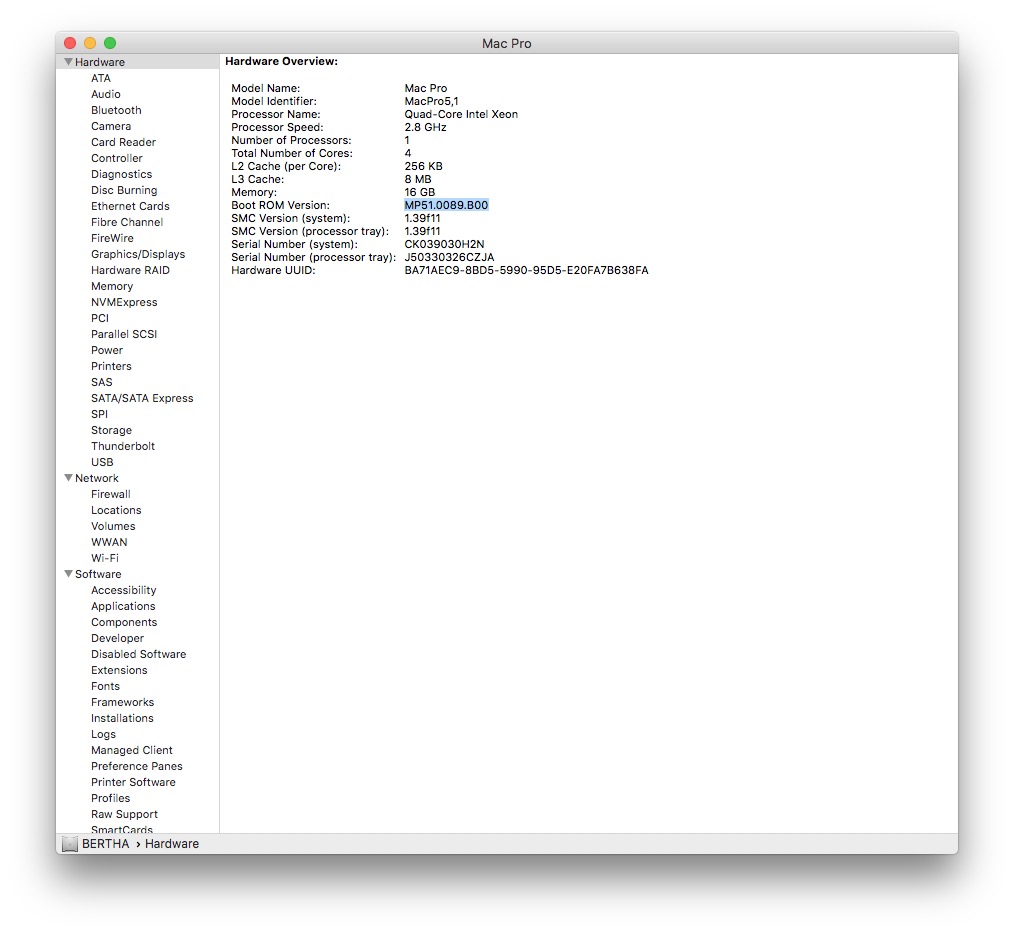
Task: Select Printer Software entry
Action: (x=133, y=783)
